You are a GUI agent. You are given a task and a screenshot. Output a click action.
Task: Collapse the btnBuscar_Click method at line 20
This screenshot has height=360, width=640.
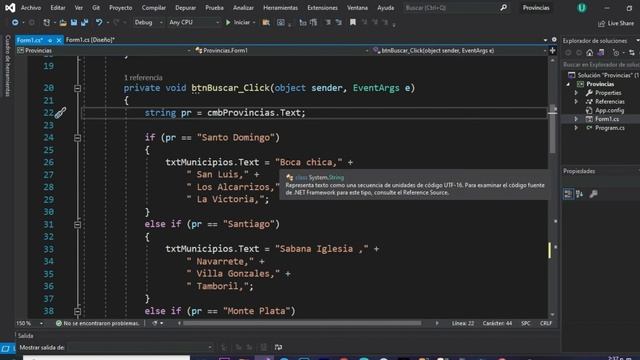pyautogui.click(x=78, y=88)
